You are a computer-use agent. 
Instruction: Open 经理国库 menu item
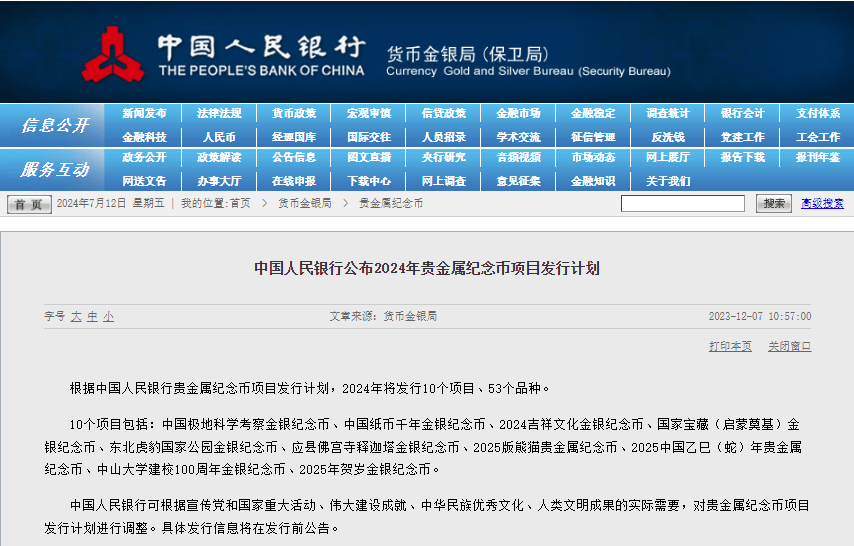(x=294, y=137)
